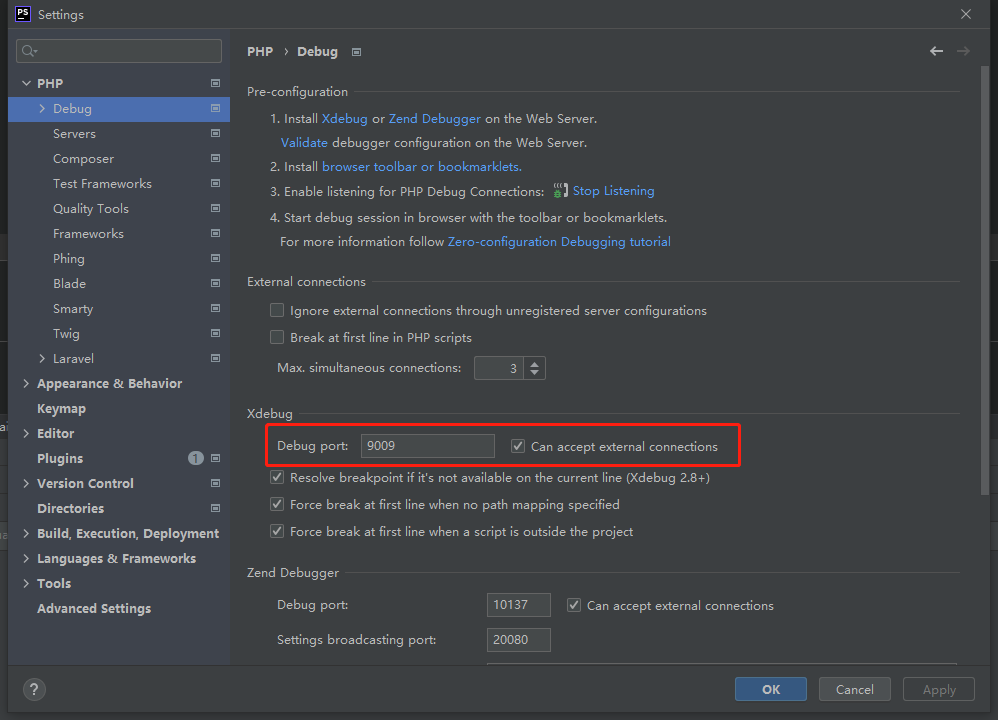Go forward with the right arrow
The width and height of the screenshot is (998, 720).
coord(963,51)
